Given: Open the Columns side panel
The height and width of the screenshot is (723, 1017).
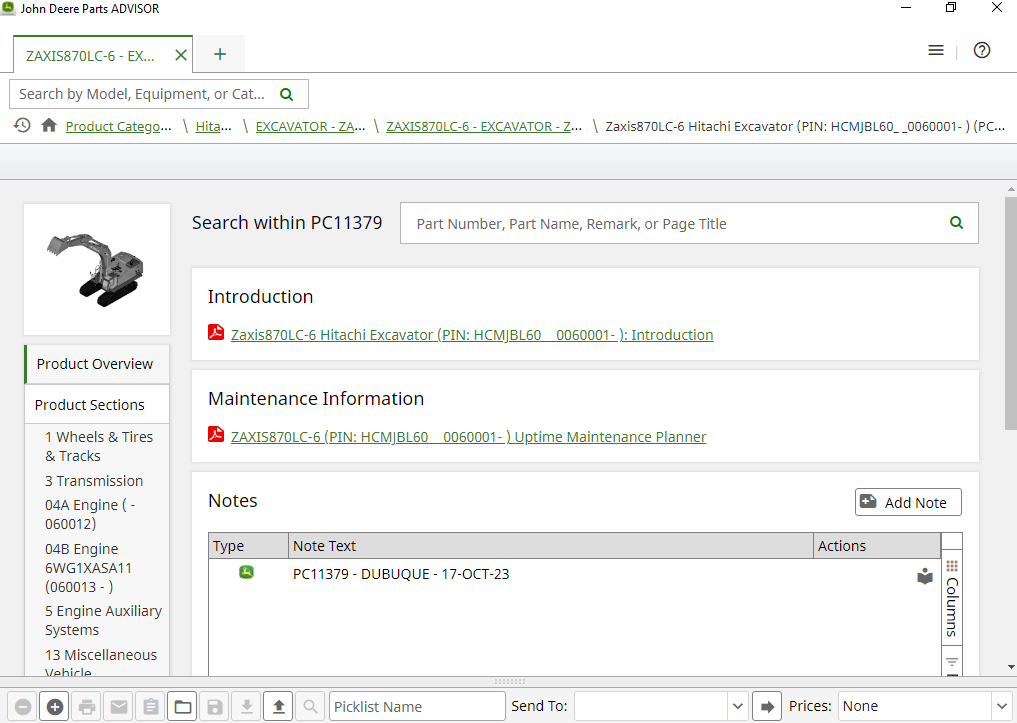Looking at the screenshot, I should [952, 598].
